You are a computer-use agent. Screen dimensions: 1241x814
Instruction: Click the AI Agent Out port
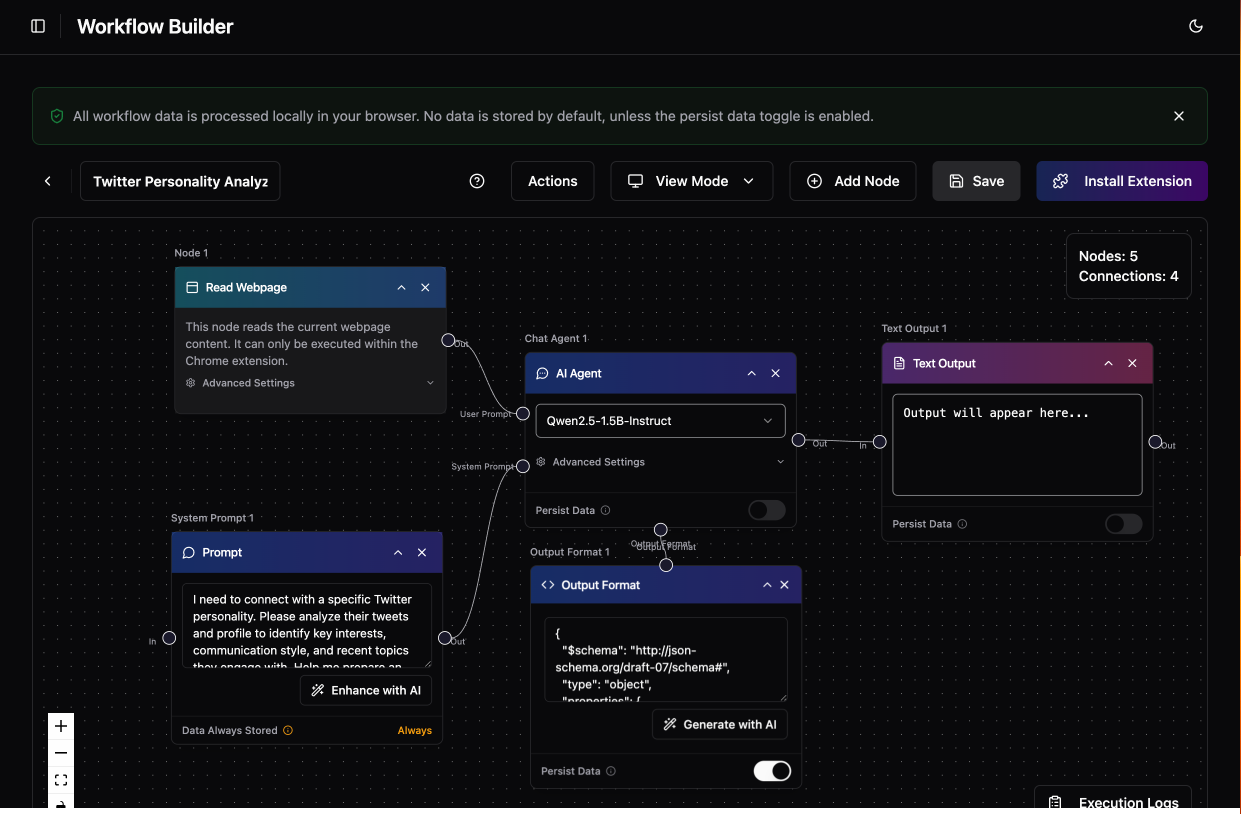[x=798, y=440]
